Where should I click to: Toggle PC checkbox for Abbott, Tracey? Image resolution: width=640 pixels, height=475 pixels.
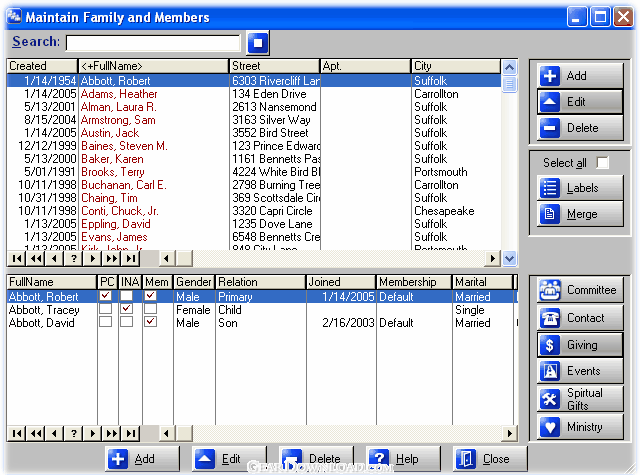tap(106, 309)
